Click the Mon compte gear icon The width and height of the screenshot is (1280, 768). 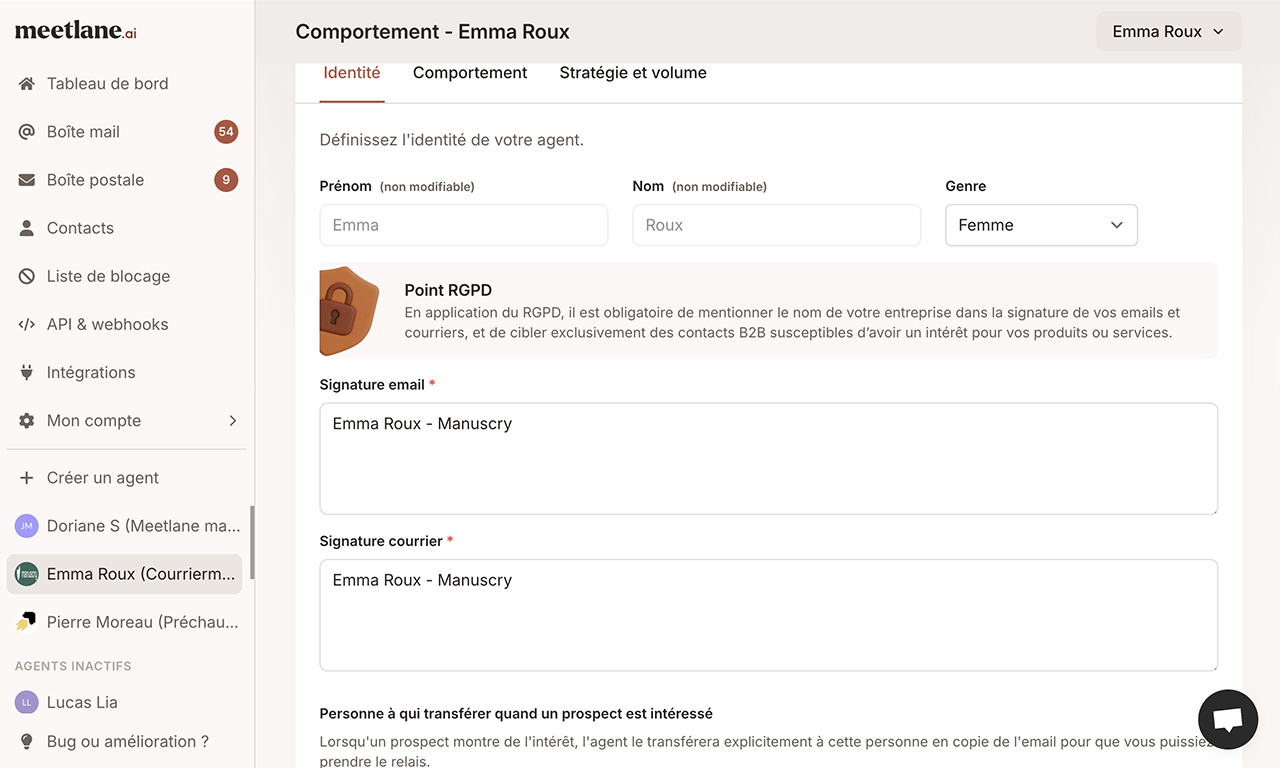coord(27,420)
